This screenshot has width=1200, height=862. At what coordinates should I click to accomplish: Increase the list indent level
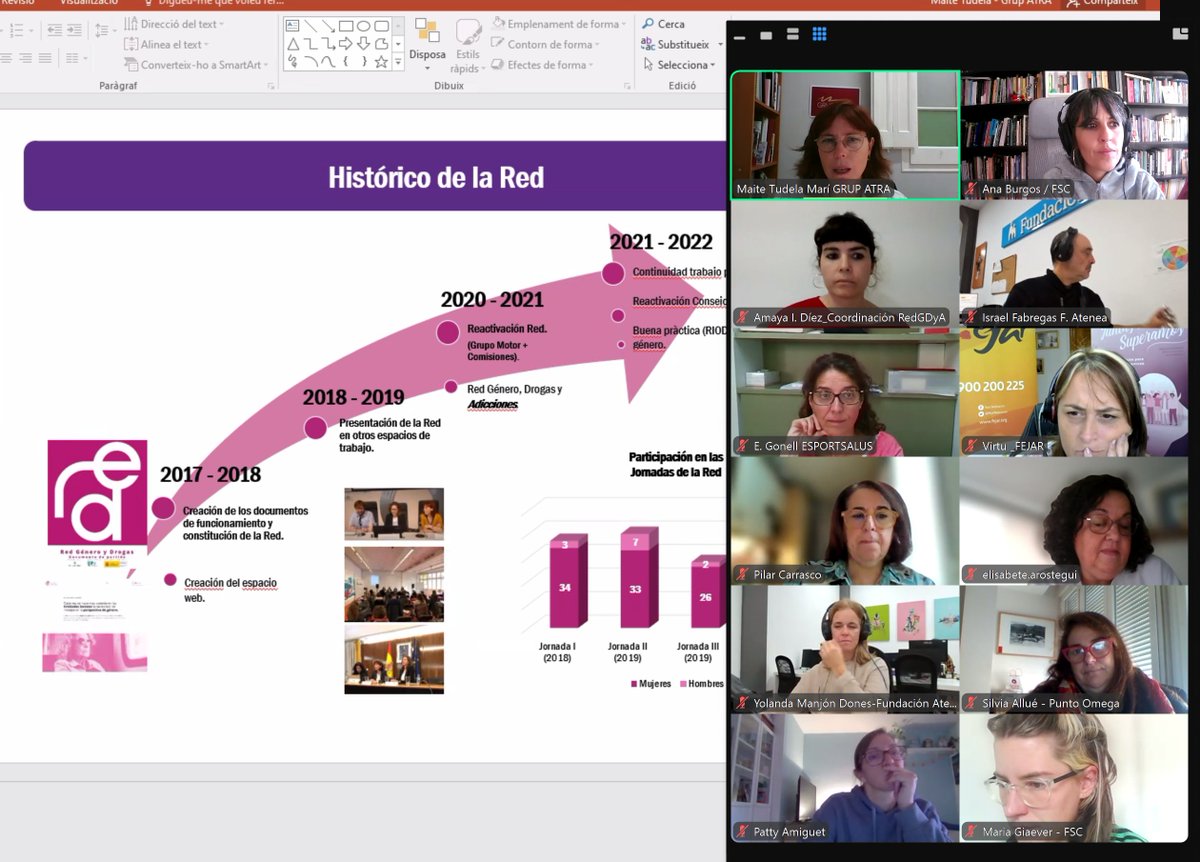pyautogui.click(x=74, y=30)
